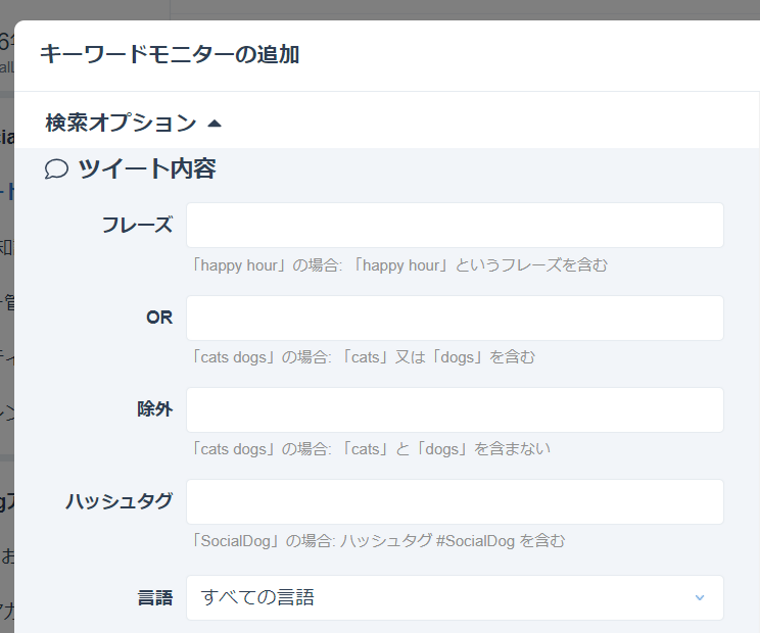Select the 除外 exclusion input field
This screenshot has width=760, height=633.
(x=454, y=410)
